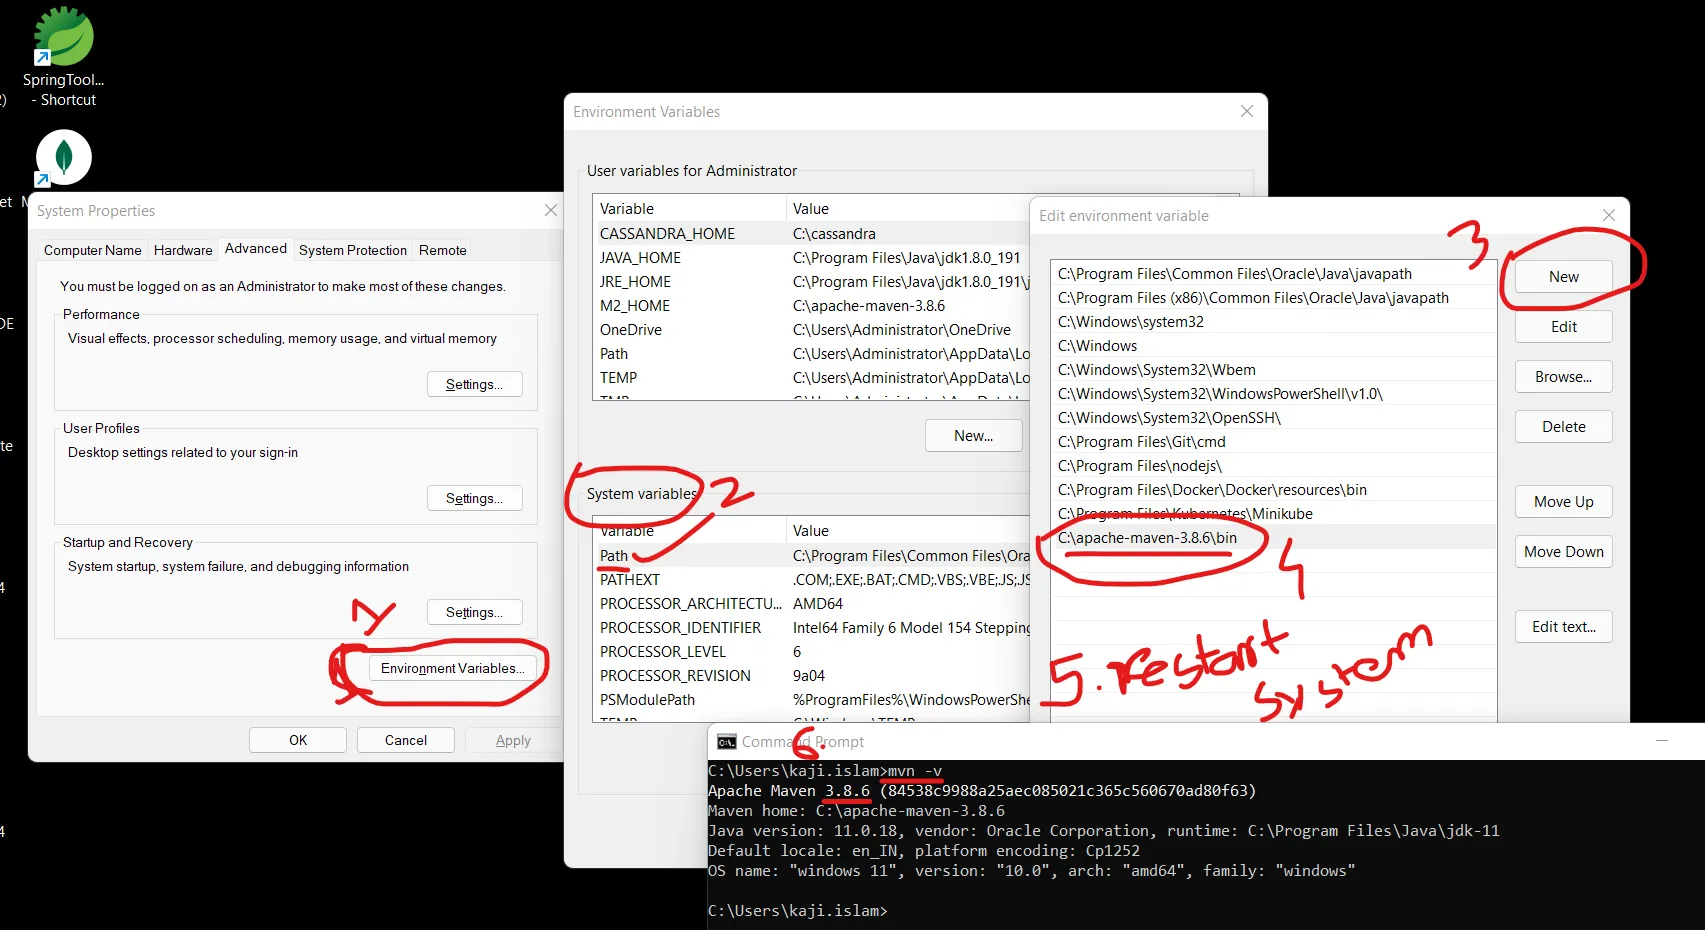This screenshot has width=1705, height=930.
Task: Click the Command Prompt title bar icon
Action: tap(727, 742)
